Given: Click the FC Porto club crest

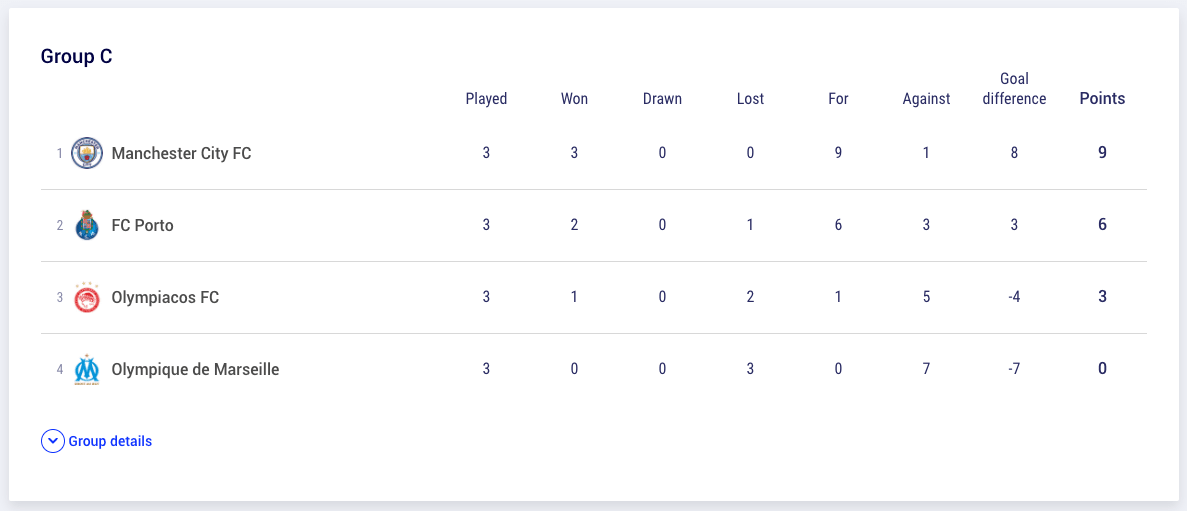Looking at the screenshot, I should click(x=86, y=225).
